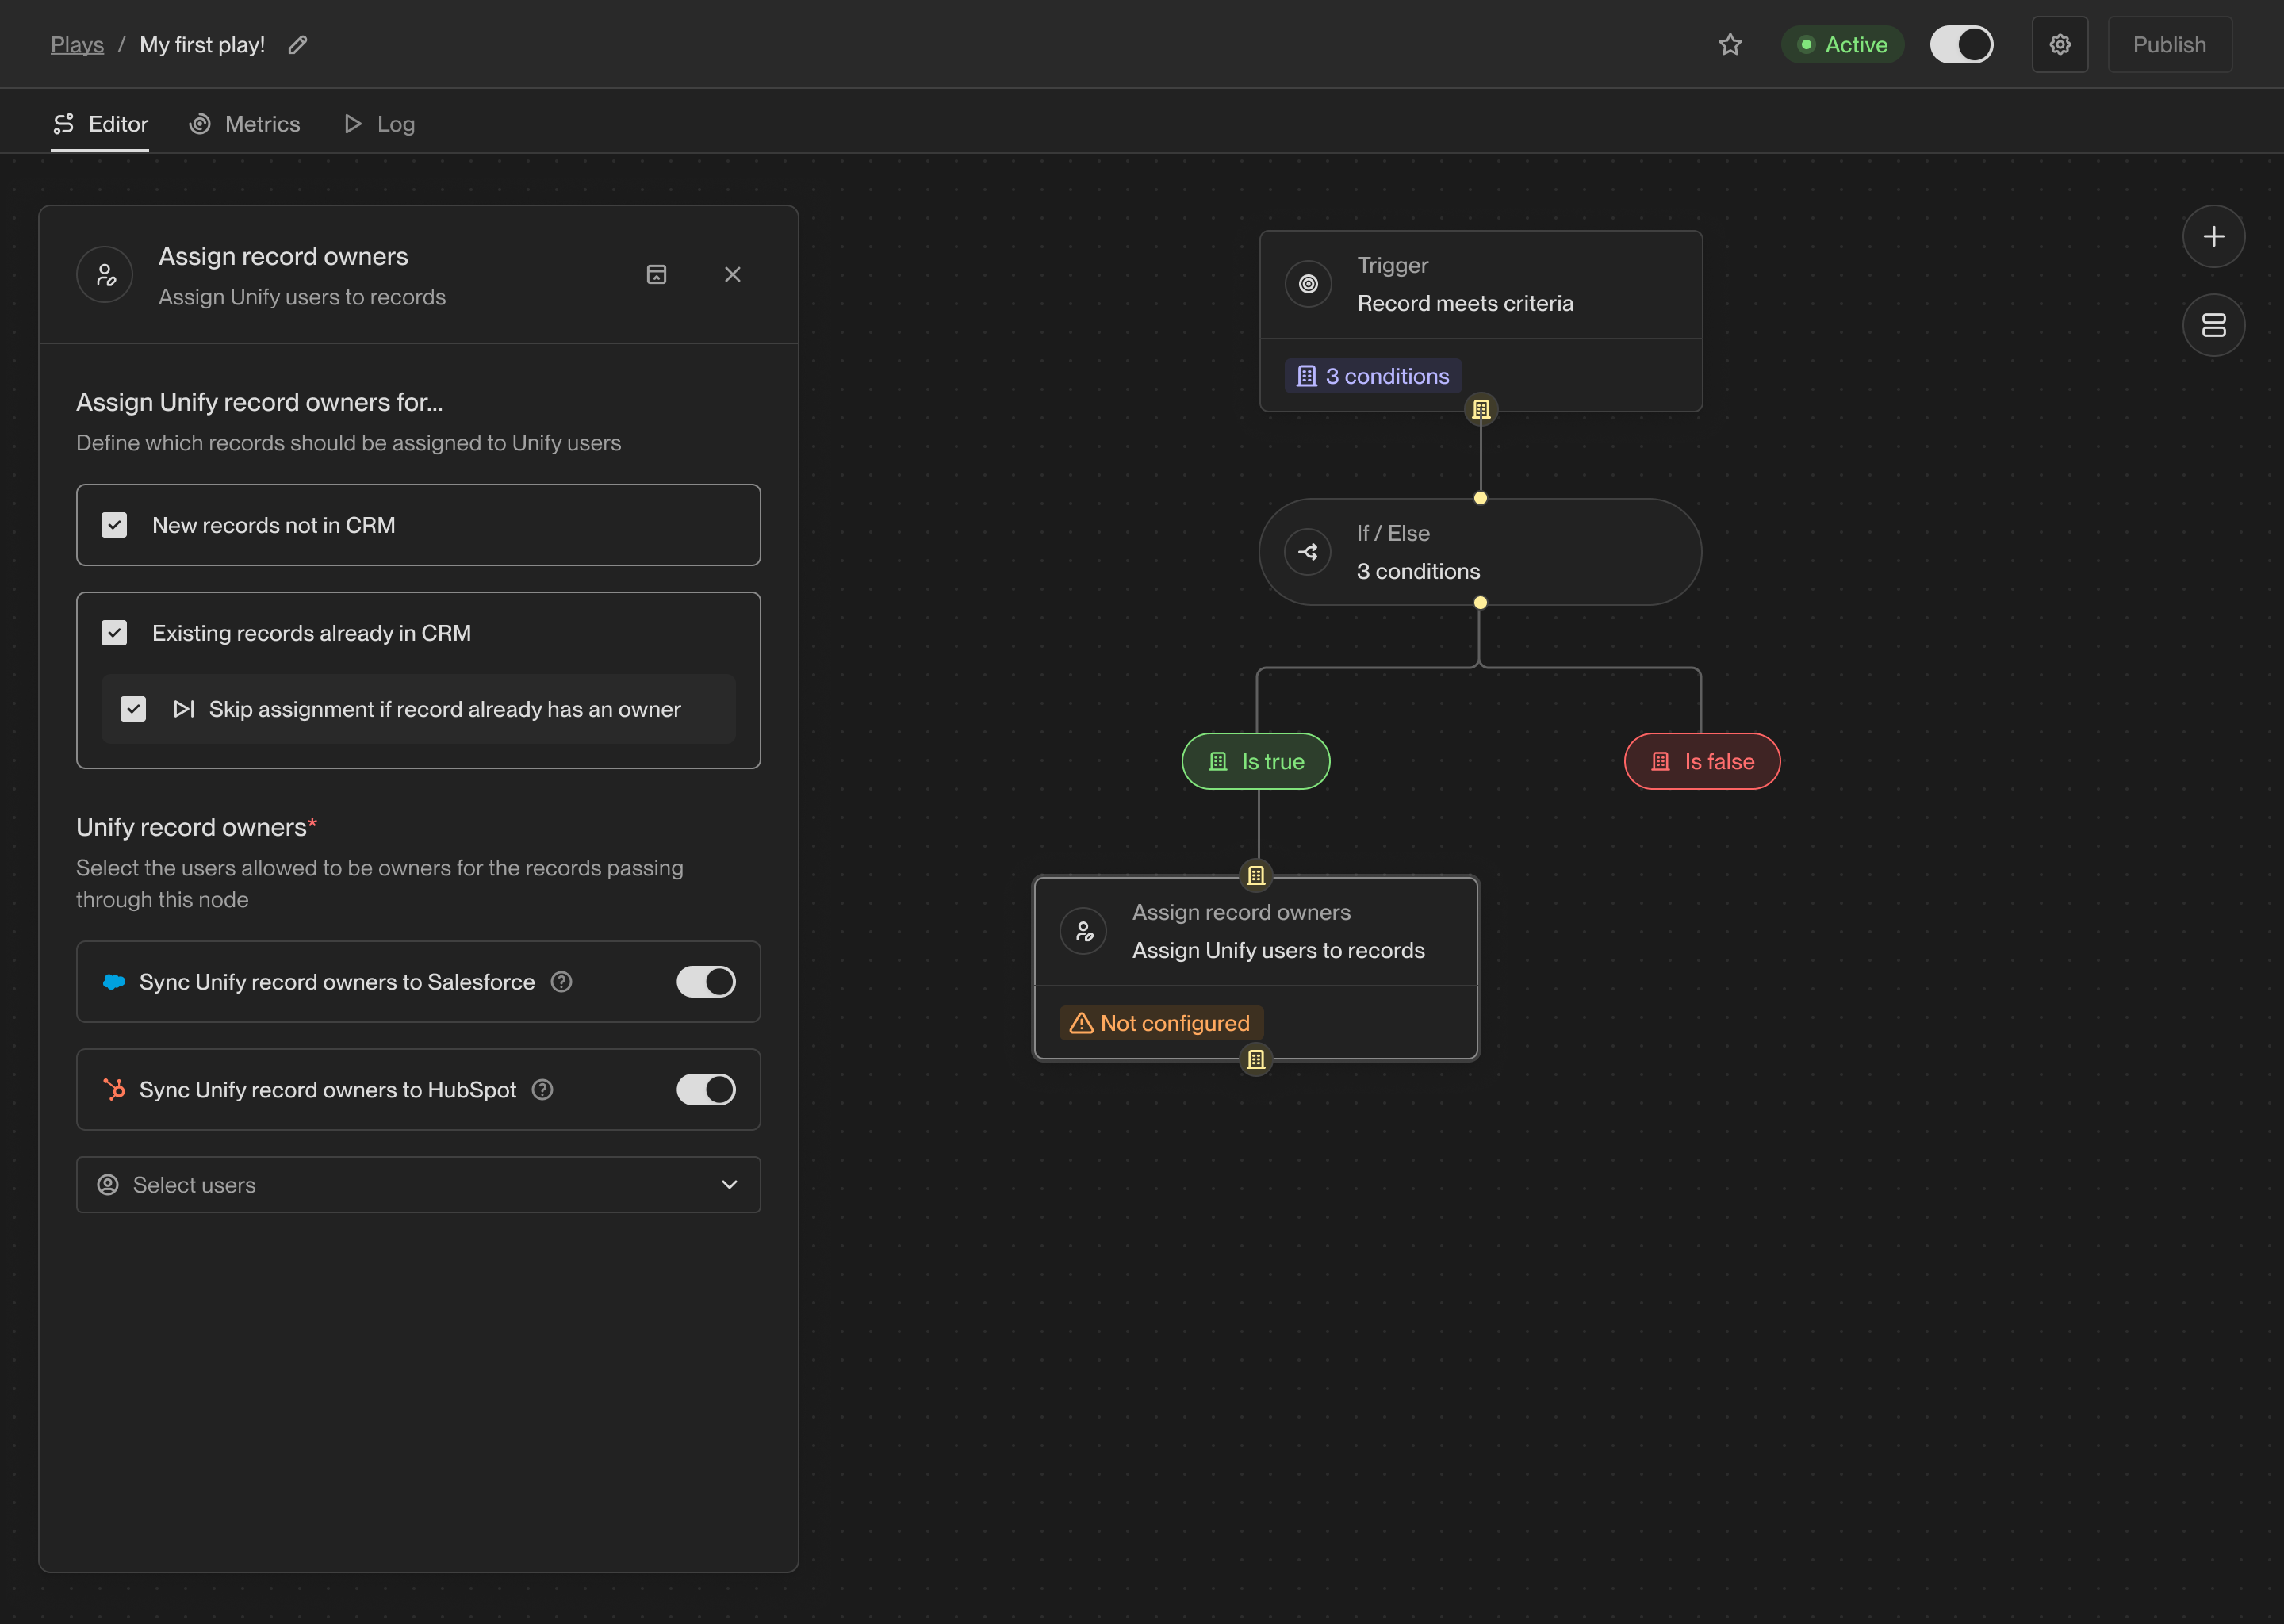This screenshot has height=1624, width=2284.
Task: Uncheck New records not in CRM
Action: coord(115,526)
